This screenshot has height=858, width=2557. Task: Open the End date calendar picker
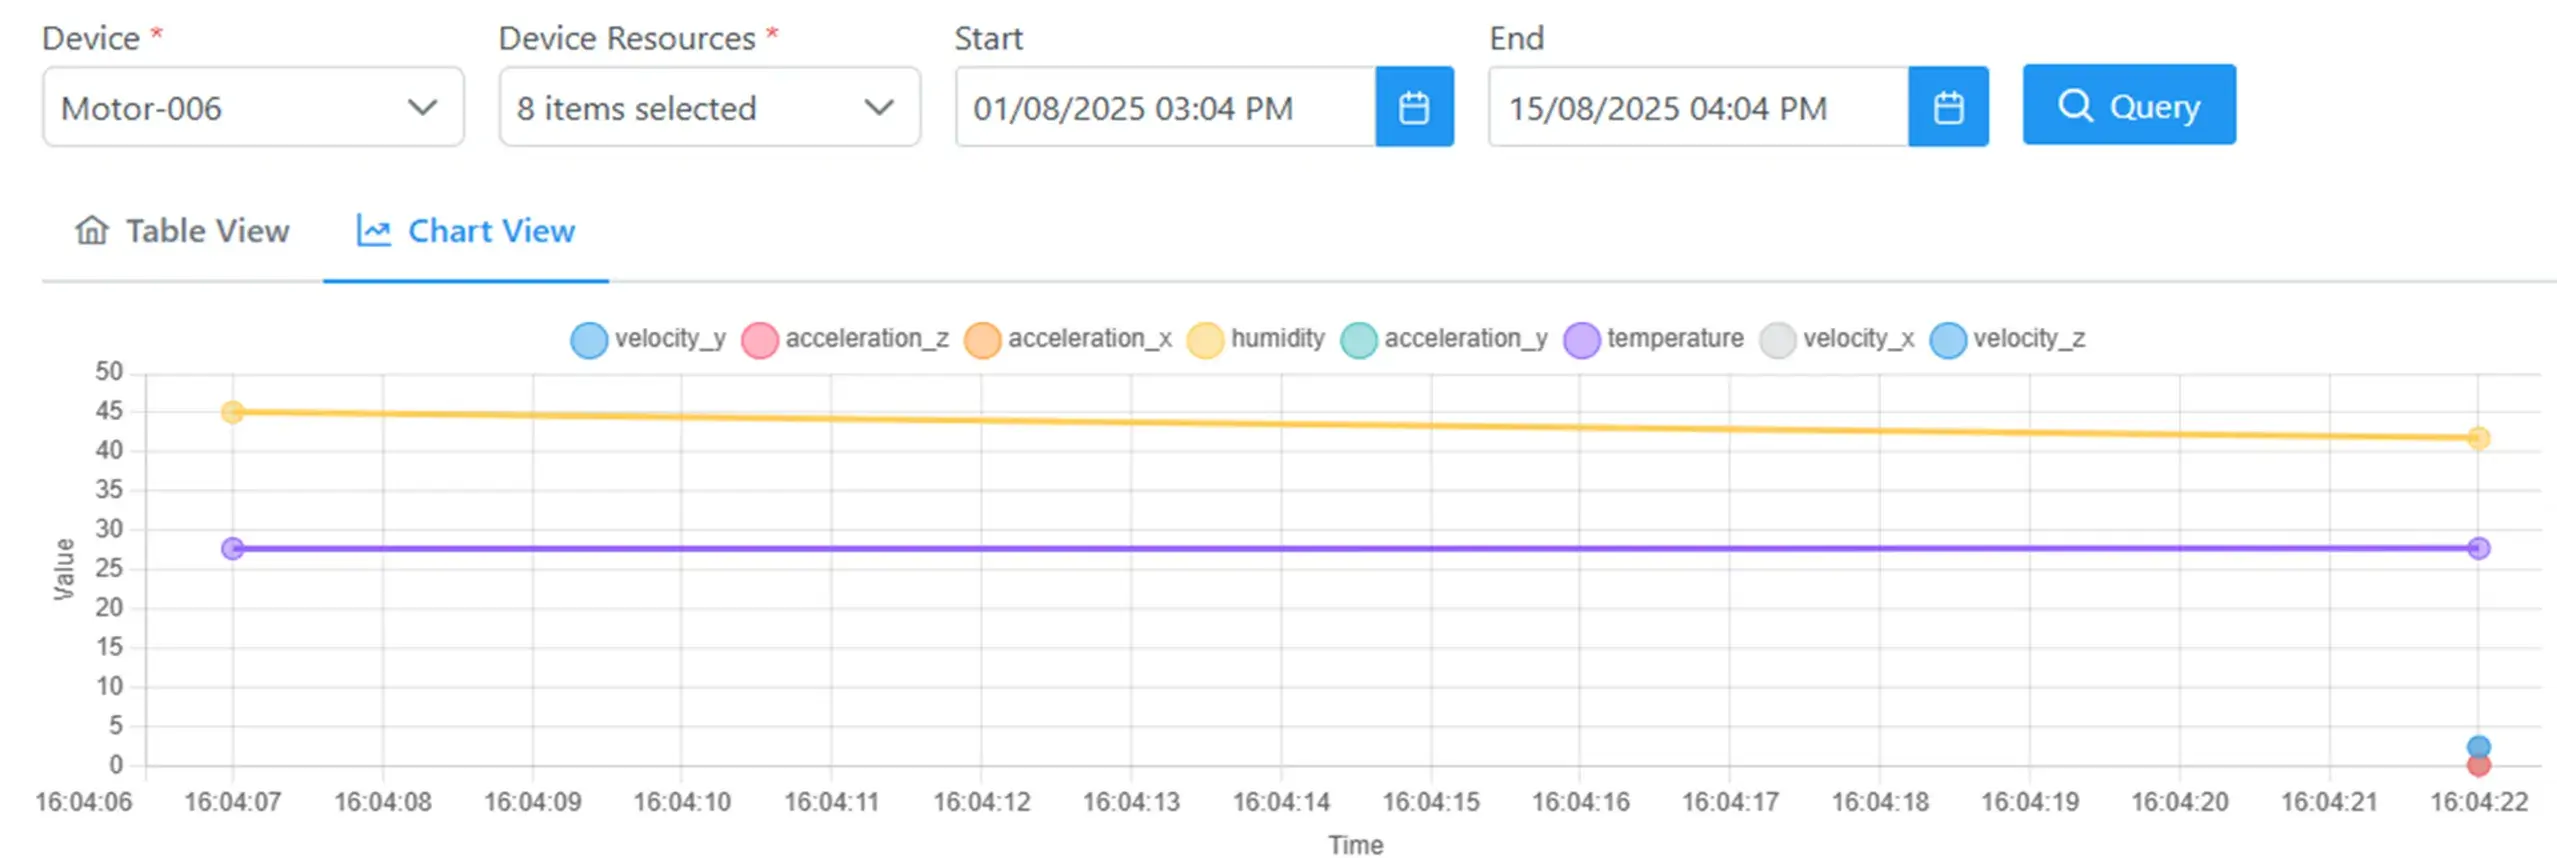point(1946,107)
